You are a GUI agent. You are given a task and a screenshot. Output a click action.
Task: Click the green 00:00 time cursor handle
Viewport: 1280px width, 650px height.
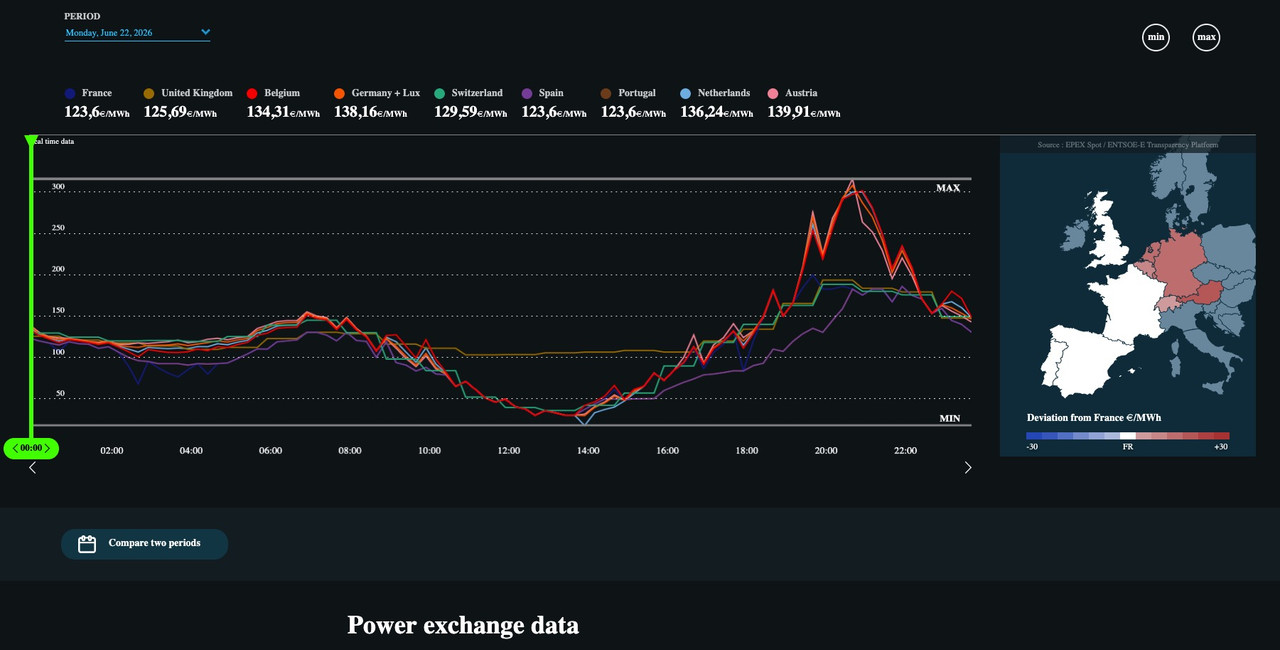(31, 448)
